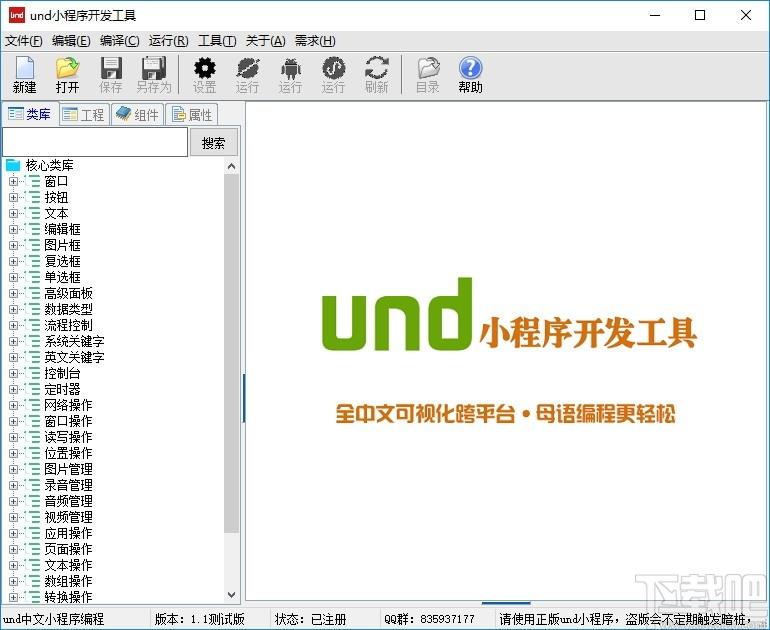Open 帮助 question mark help icon

[x=470, y=68]
